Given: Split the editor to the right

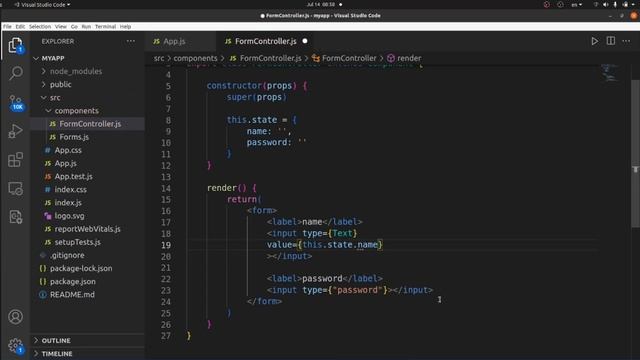Looking at the screenshot, I should pyautogui.click(x=611, y=41).
